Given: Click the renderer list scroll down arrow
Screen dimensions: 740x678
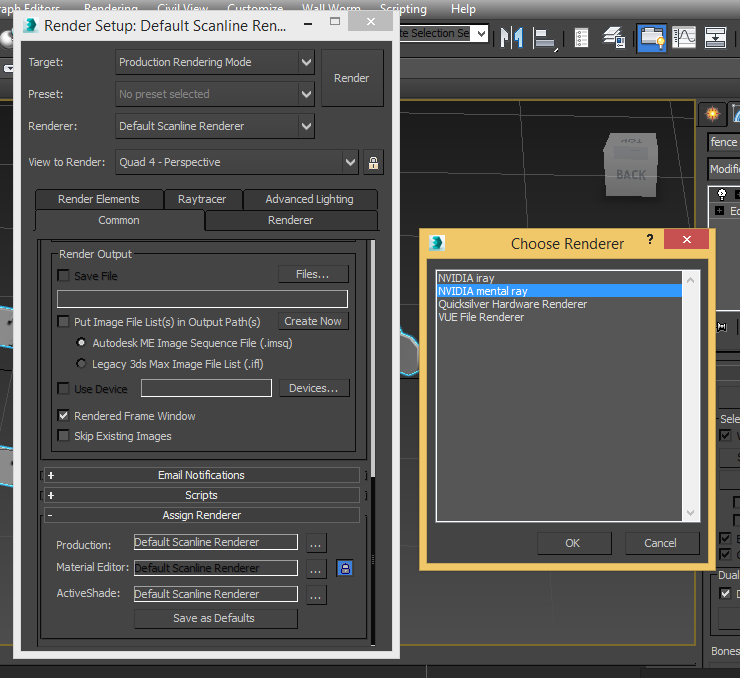Looking at the screenshot, I should click(690, 513).
